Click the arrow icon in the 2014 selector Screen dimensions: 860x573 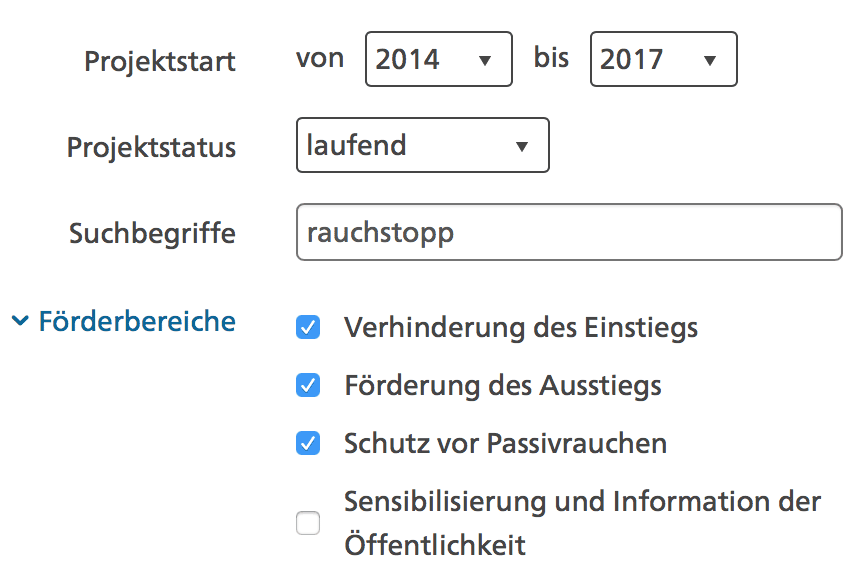485,61
